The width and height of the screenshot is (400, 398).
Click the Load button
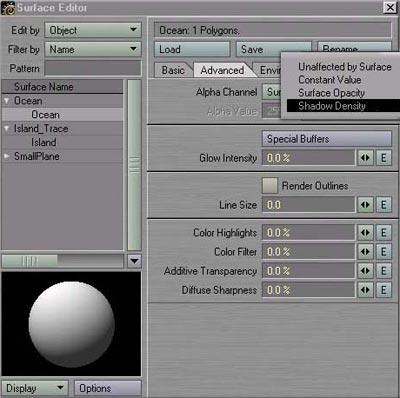pyautogui.click(x=192, y=50)
